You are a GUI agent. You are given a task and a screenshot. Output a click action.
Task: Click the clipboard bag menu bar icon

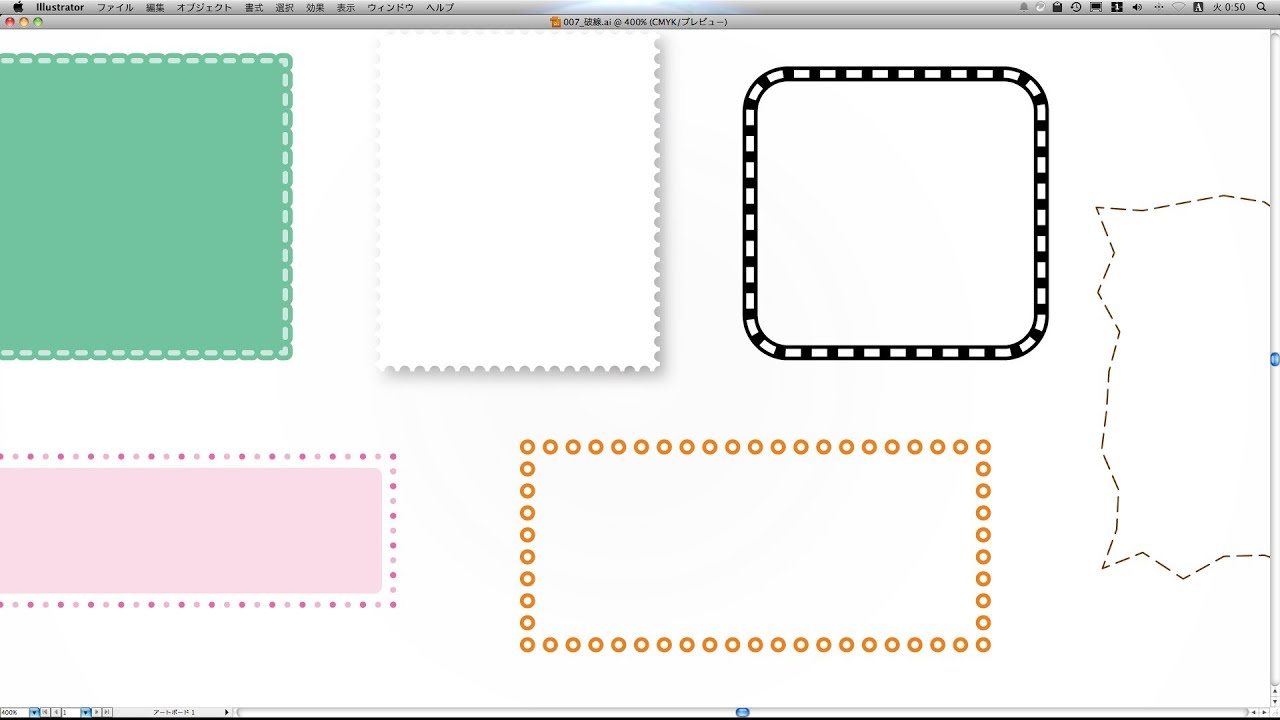[x=1057, y=7]
